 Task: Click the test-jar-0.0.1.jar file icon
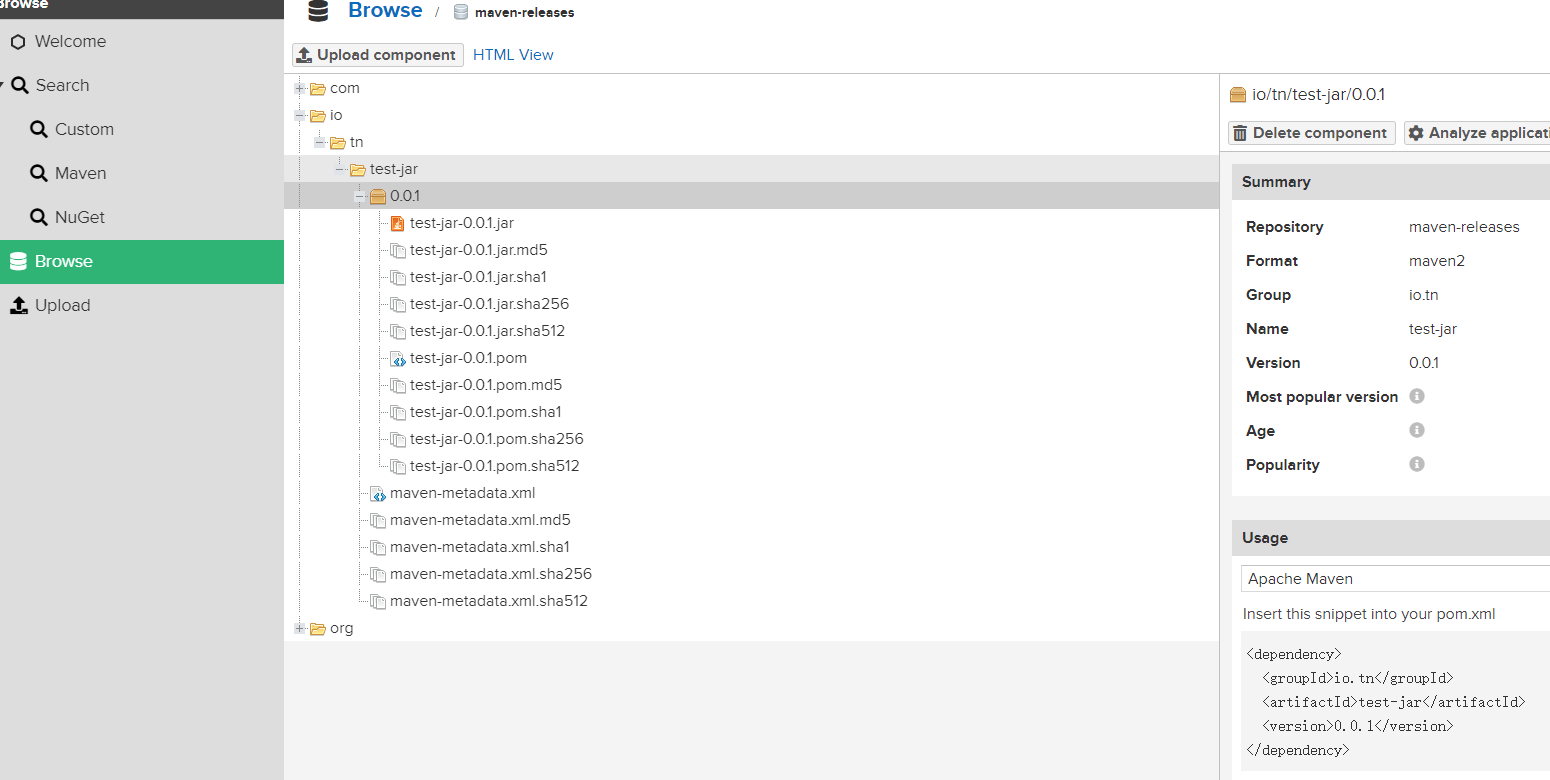[x=398, y=223]
